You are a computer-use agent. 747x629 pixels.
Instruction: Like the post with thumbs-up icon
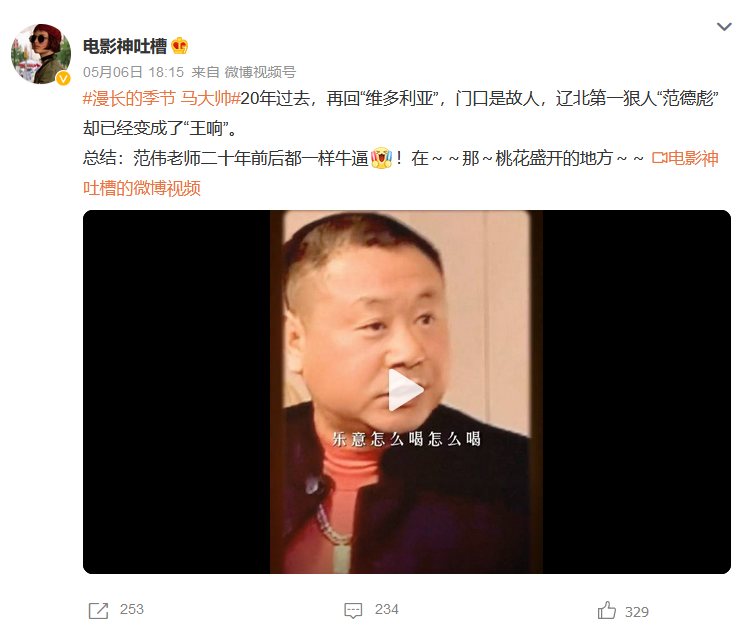pos(606,610)
